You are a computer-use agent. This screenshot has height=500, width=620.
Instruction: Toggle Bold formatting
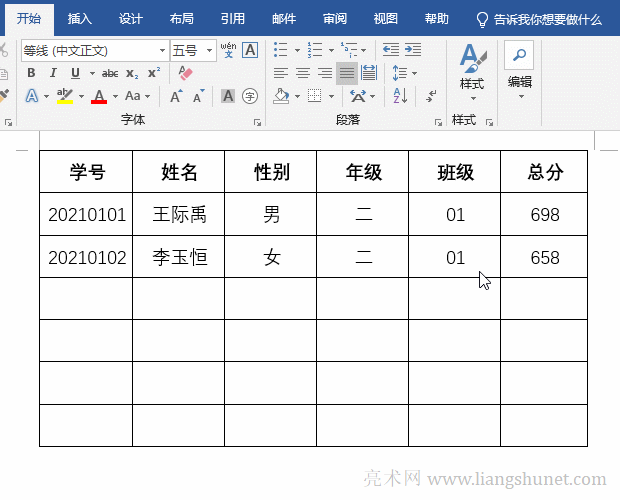(x=31, y=73)
